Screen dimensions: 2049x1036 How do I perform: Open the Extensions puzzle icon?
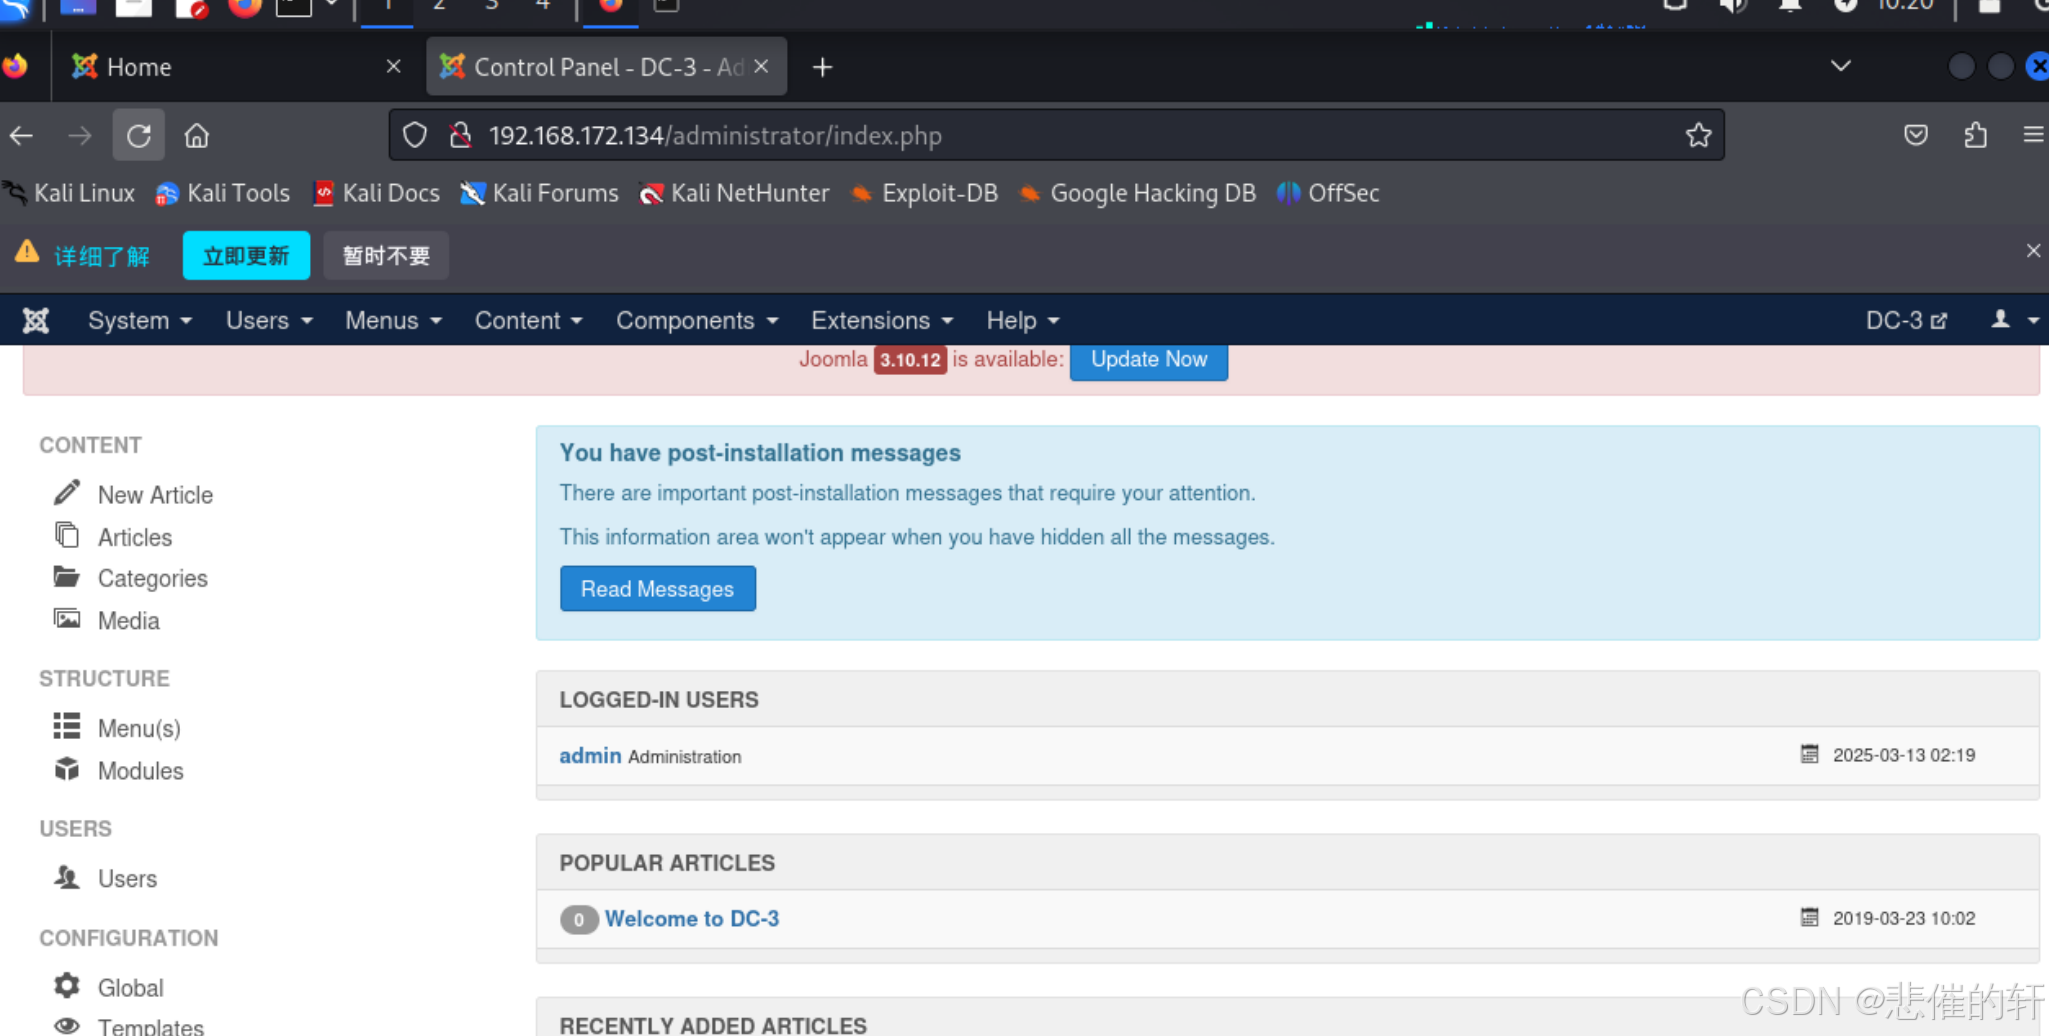coord(1976,135)
